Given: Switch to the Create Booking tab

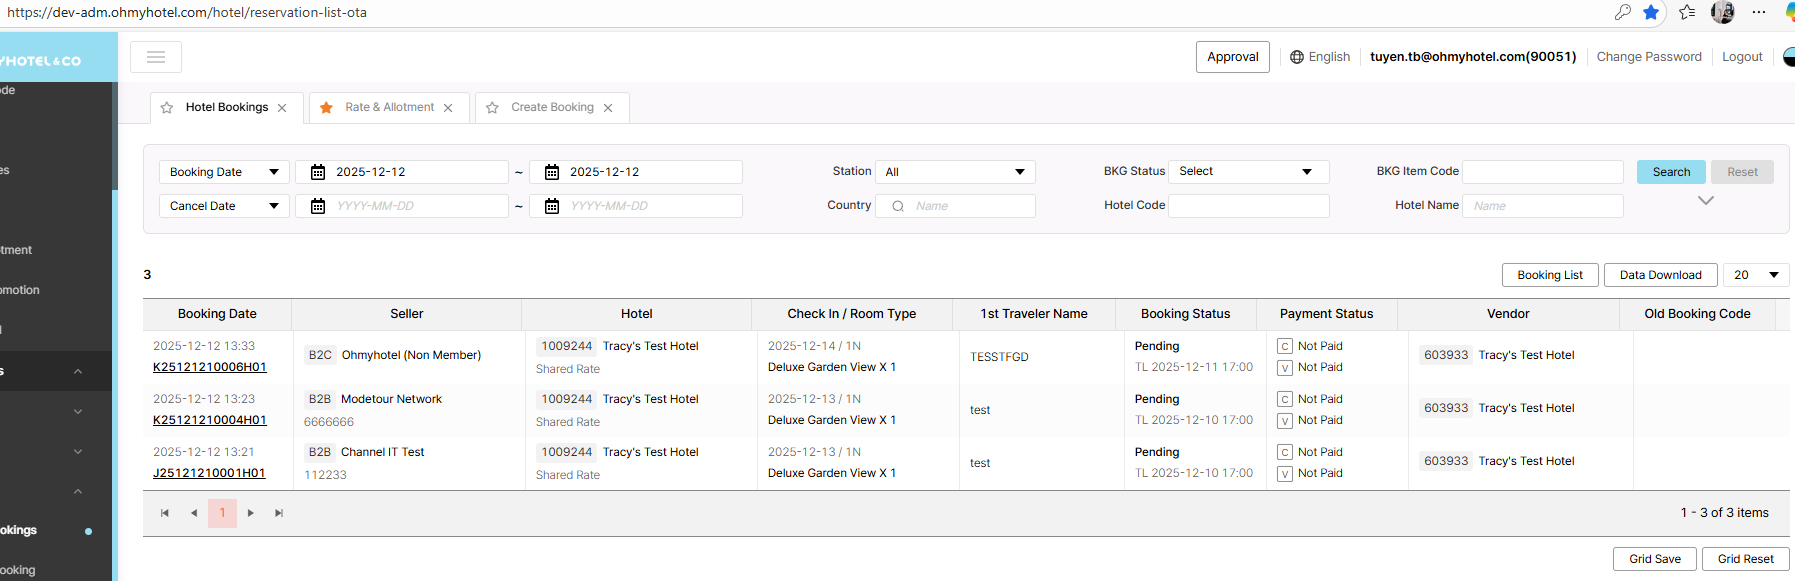Looking at the screenshot, I should pos(552,107).
